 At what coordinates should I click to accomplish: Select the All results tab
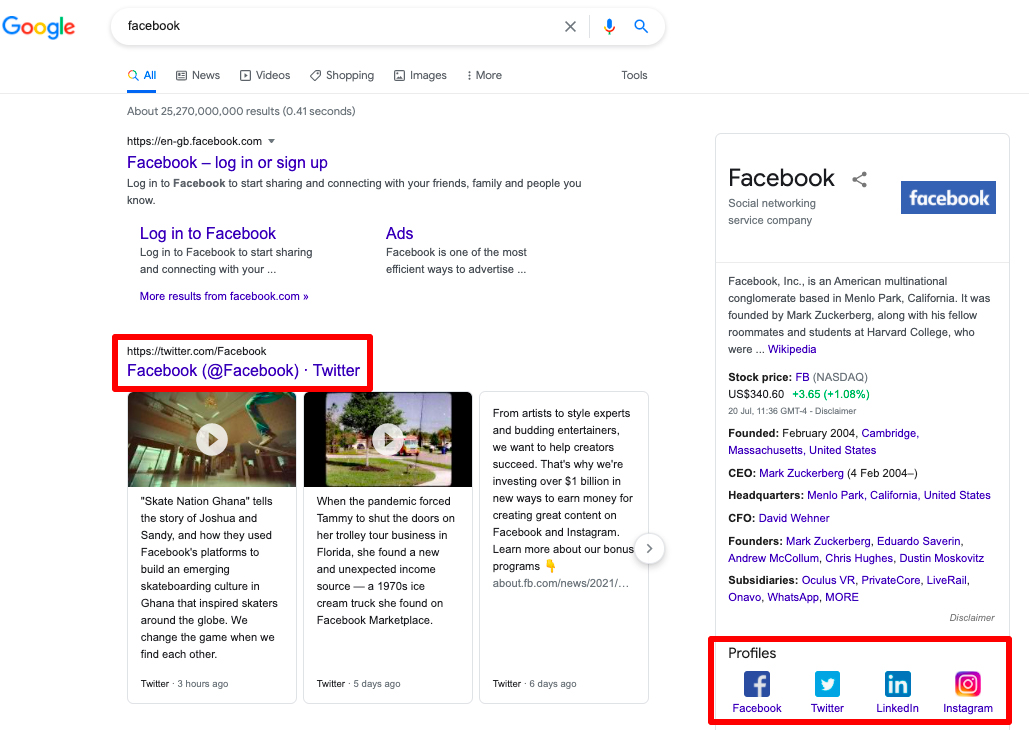[x=142, y=75]
